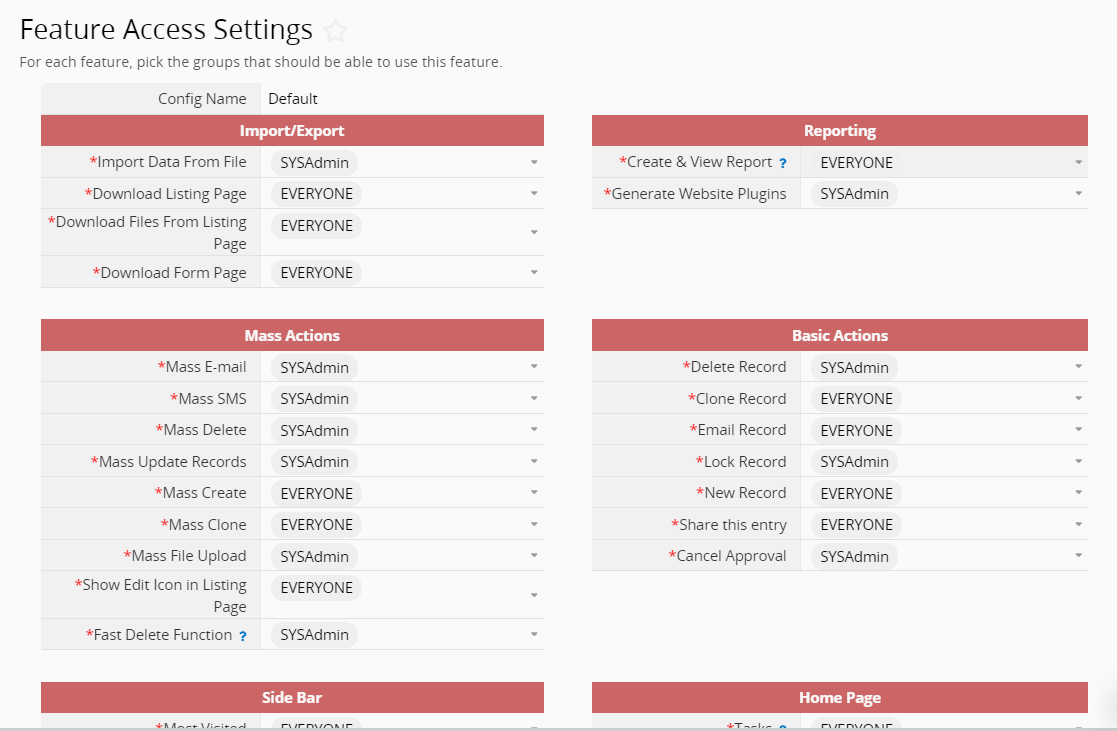Click the star icon next to Feature Access Settings

click(335, 30)
